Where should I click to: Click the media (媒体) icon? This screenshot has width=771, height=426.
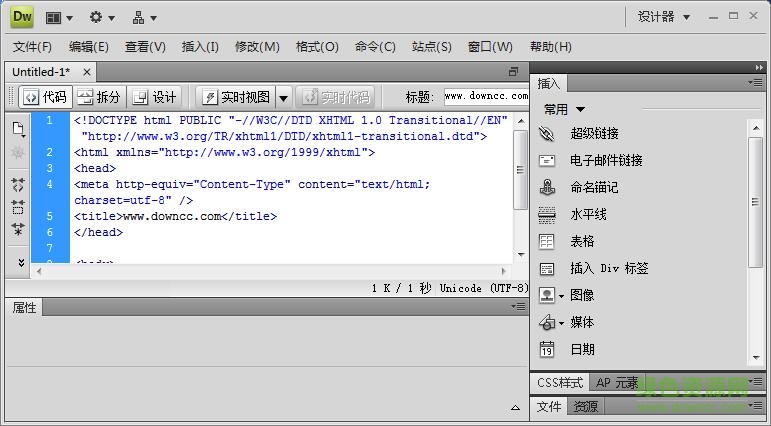(x=547, y=322)
